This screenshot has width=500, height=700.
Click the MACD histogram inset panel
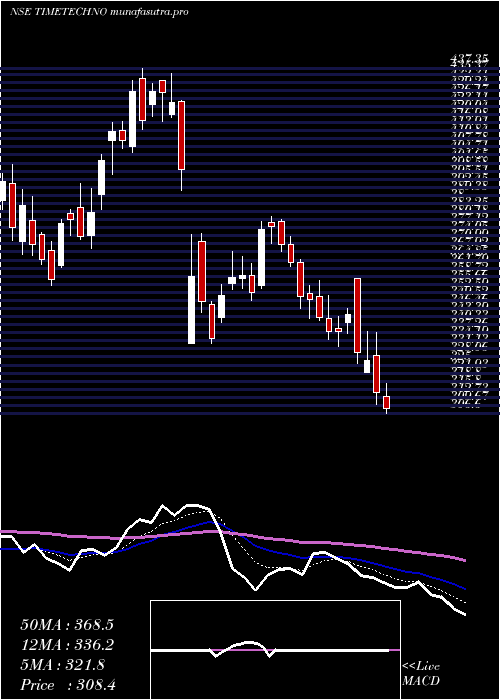click(x=275, y=650)
